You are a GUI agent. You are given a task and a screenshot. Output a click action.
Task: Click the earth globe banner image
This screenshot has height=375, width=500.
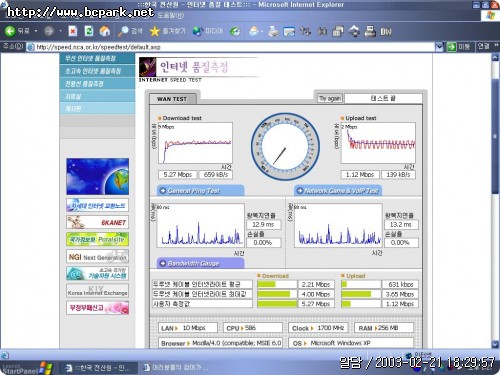coord(97,176)
